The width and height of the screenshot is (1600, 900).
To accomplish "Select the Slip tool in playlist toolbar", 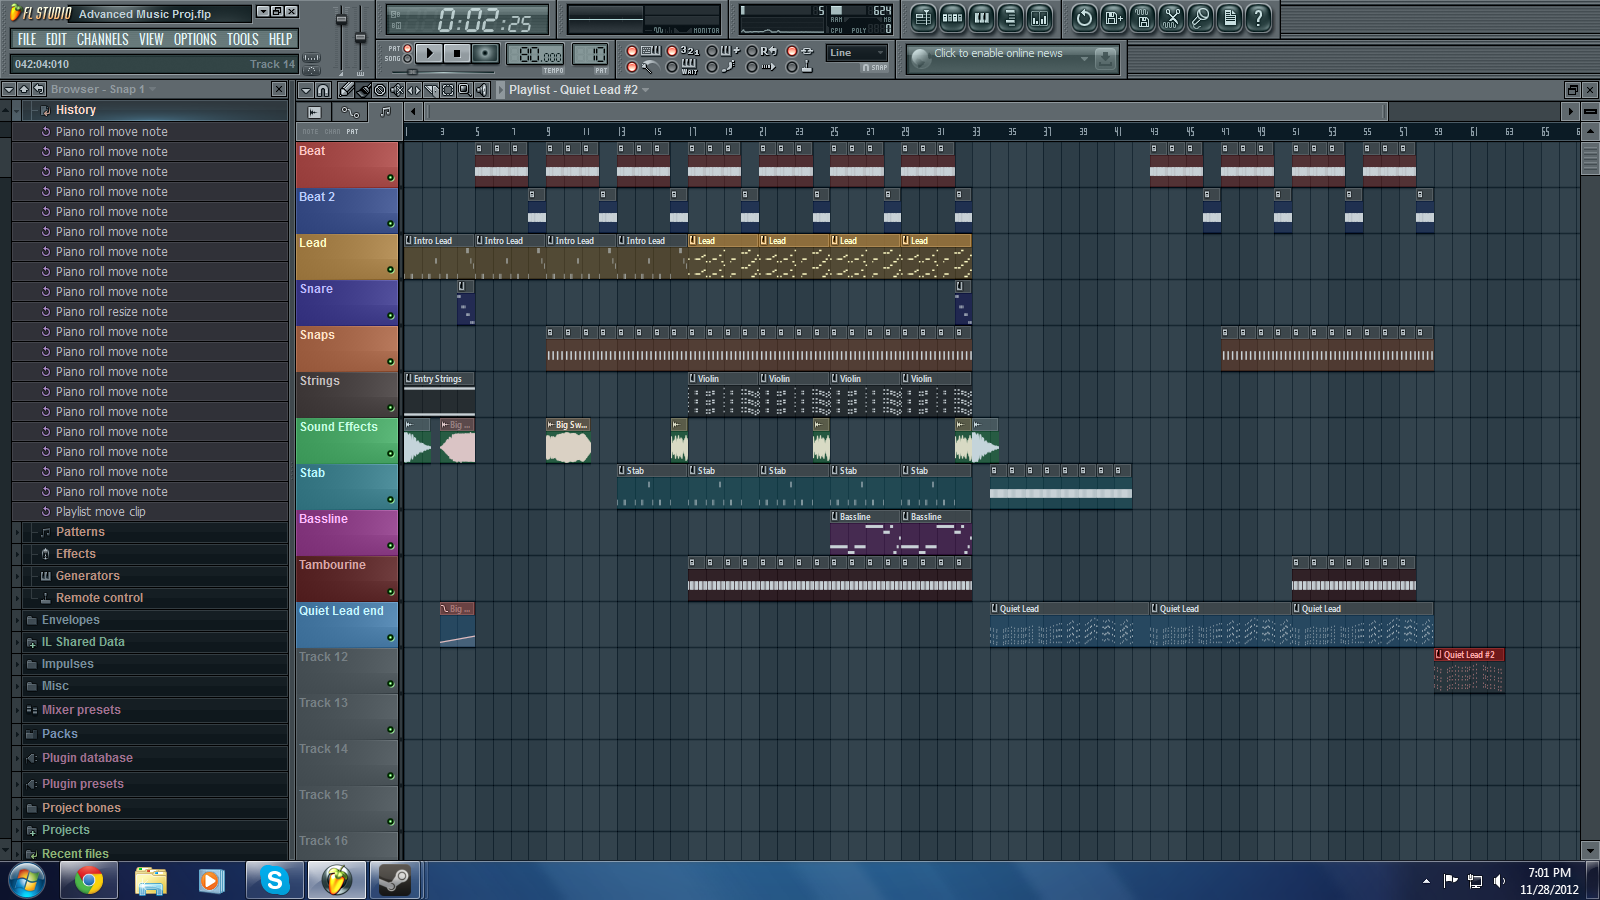I will (414, 90).
